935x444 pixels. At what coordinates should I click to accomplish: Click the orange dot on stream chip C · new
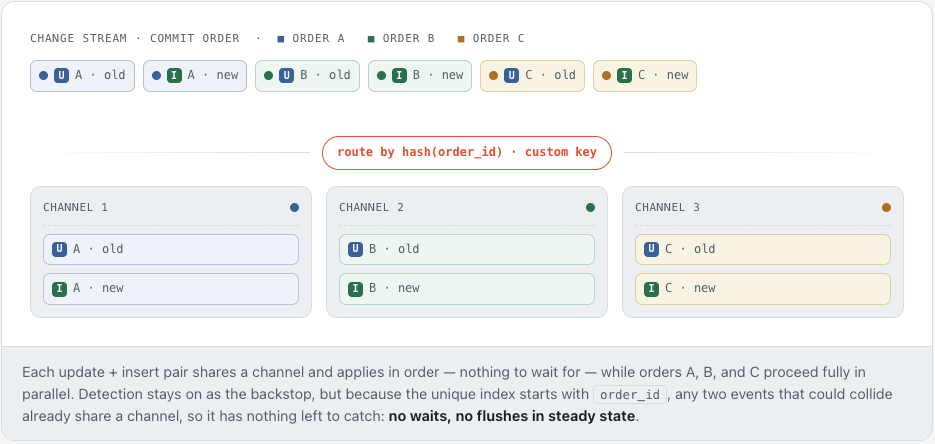pyautogui.click(x=606, y=76)
